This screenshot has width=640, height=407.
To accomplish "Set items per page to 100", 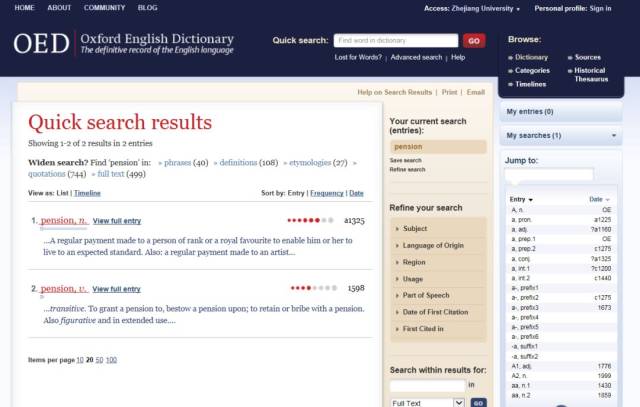I will click(111, 360).
